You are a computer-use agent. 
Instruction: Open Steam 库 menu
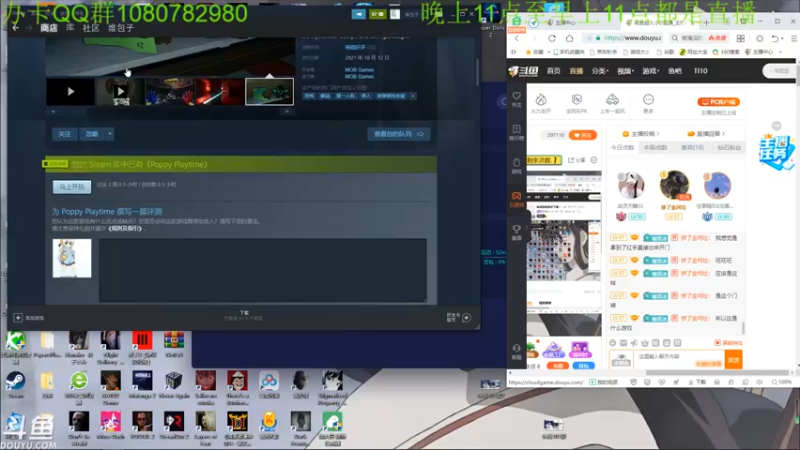(70, 28)
